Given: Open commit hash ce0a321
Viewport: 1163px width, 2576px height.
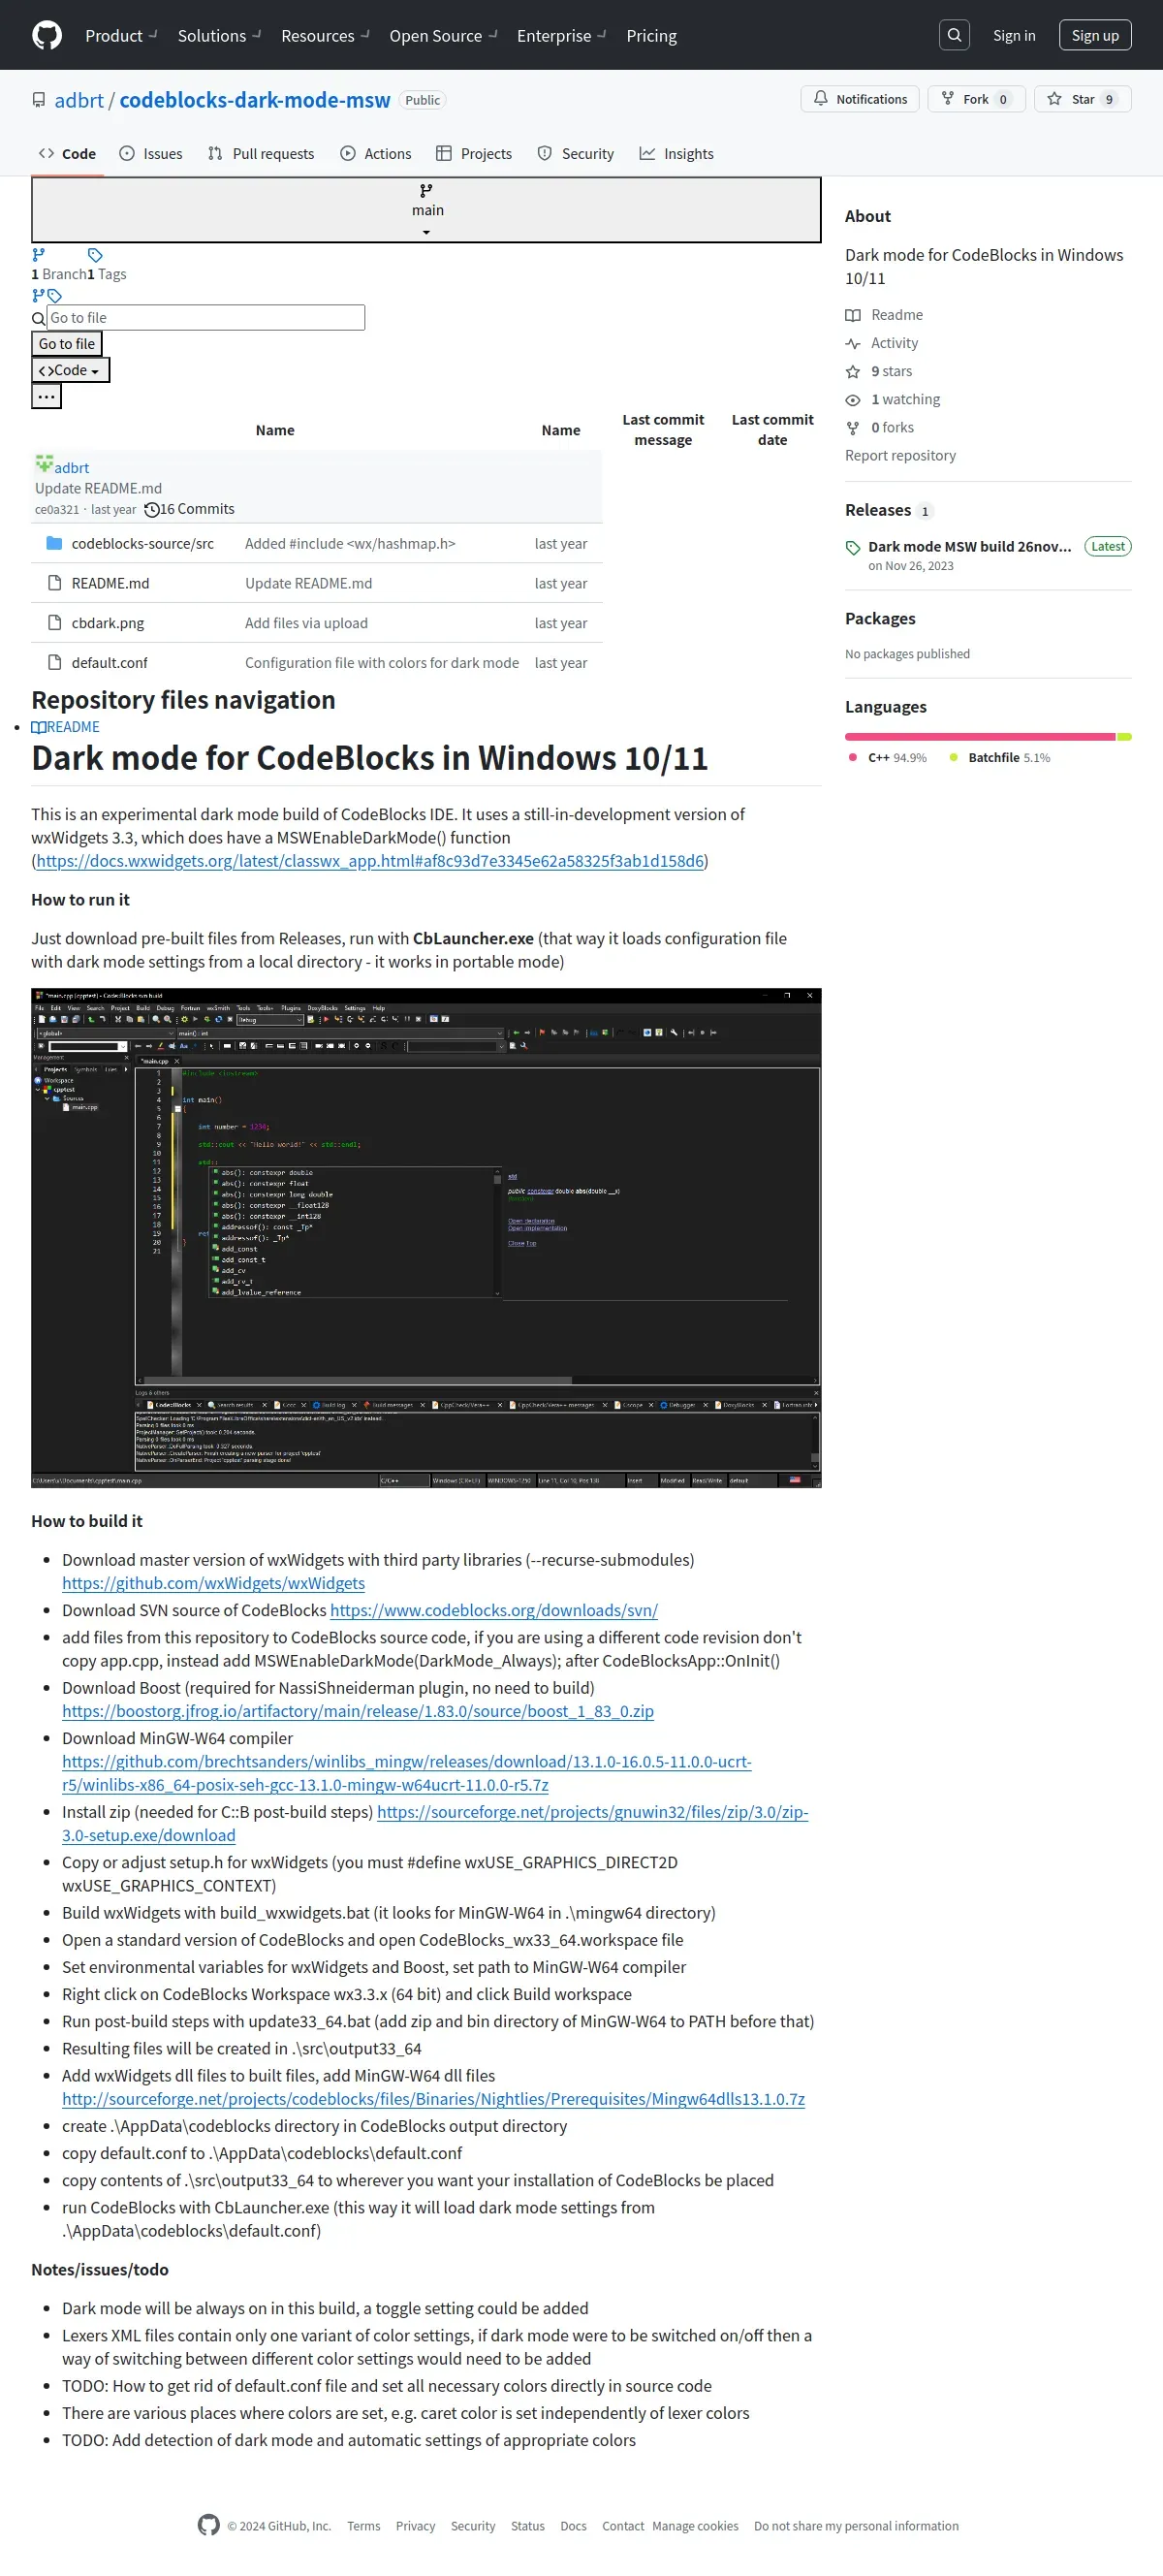Looking at the screenshot, I should [x=57, y=510].
